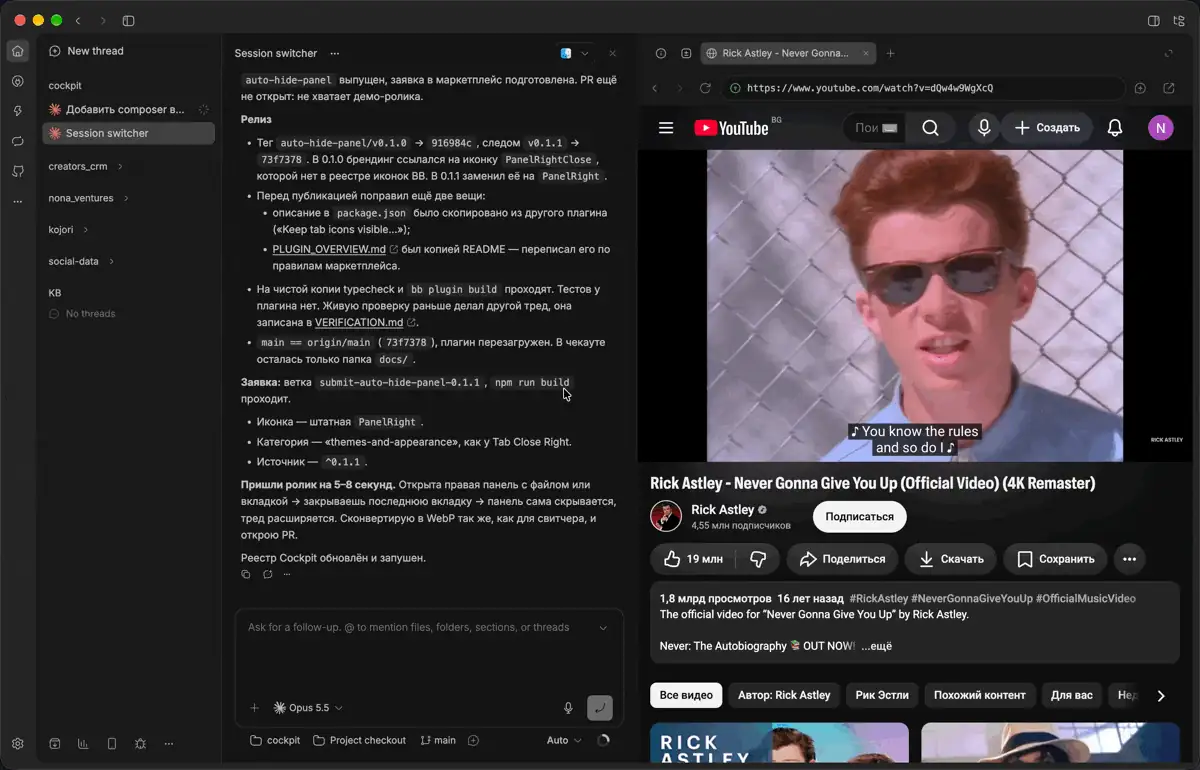Click the YouTube voice search microphone
The image size is (1200, 770).
tap(984, 128)
